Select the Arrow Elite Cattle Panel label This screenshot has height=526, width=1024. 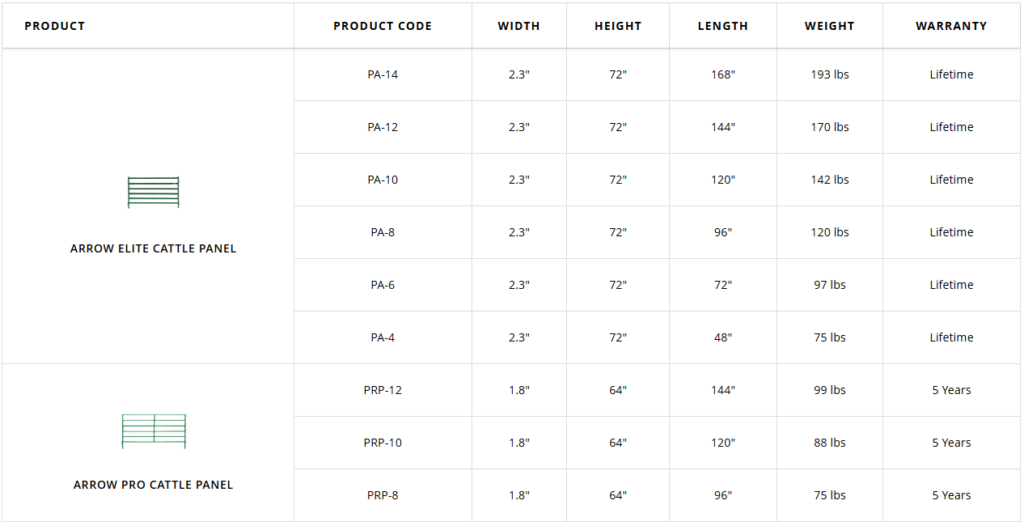click(x=153, y=248)
